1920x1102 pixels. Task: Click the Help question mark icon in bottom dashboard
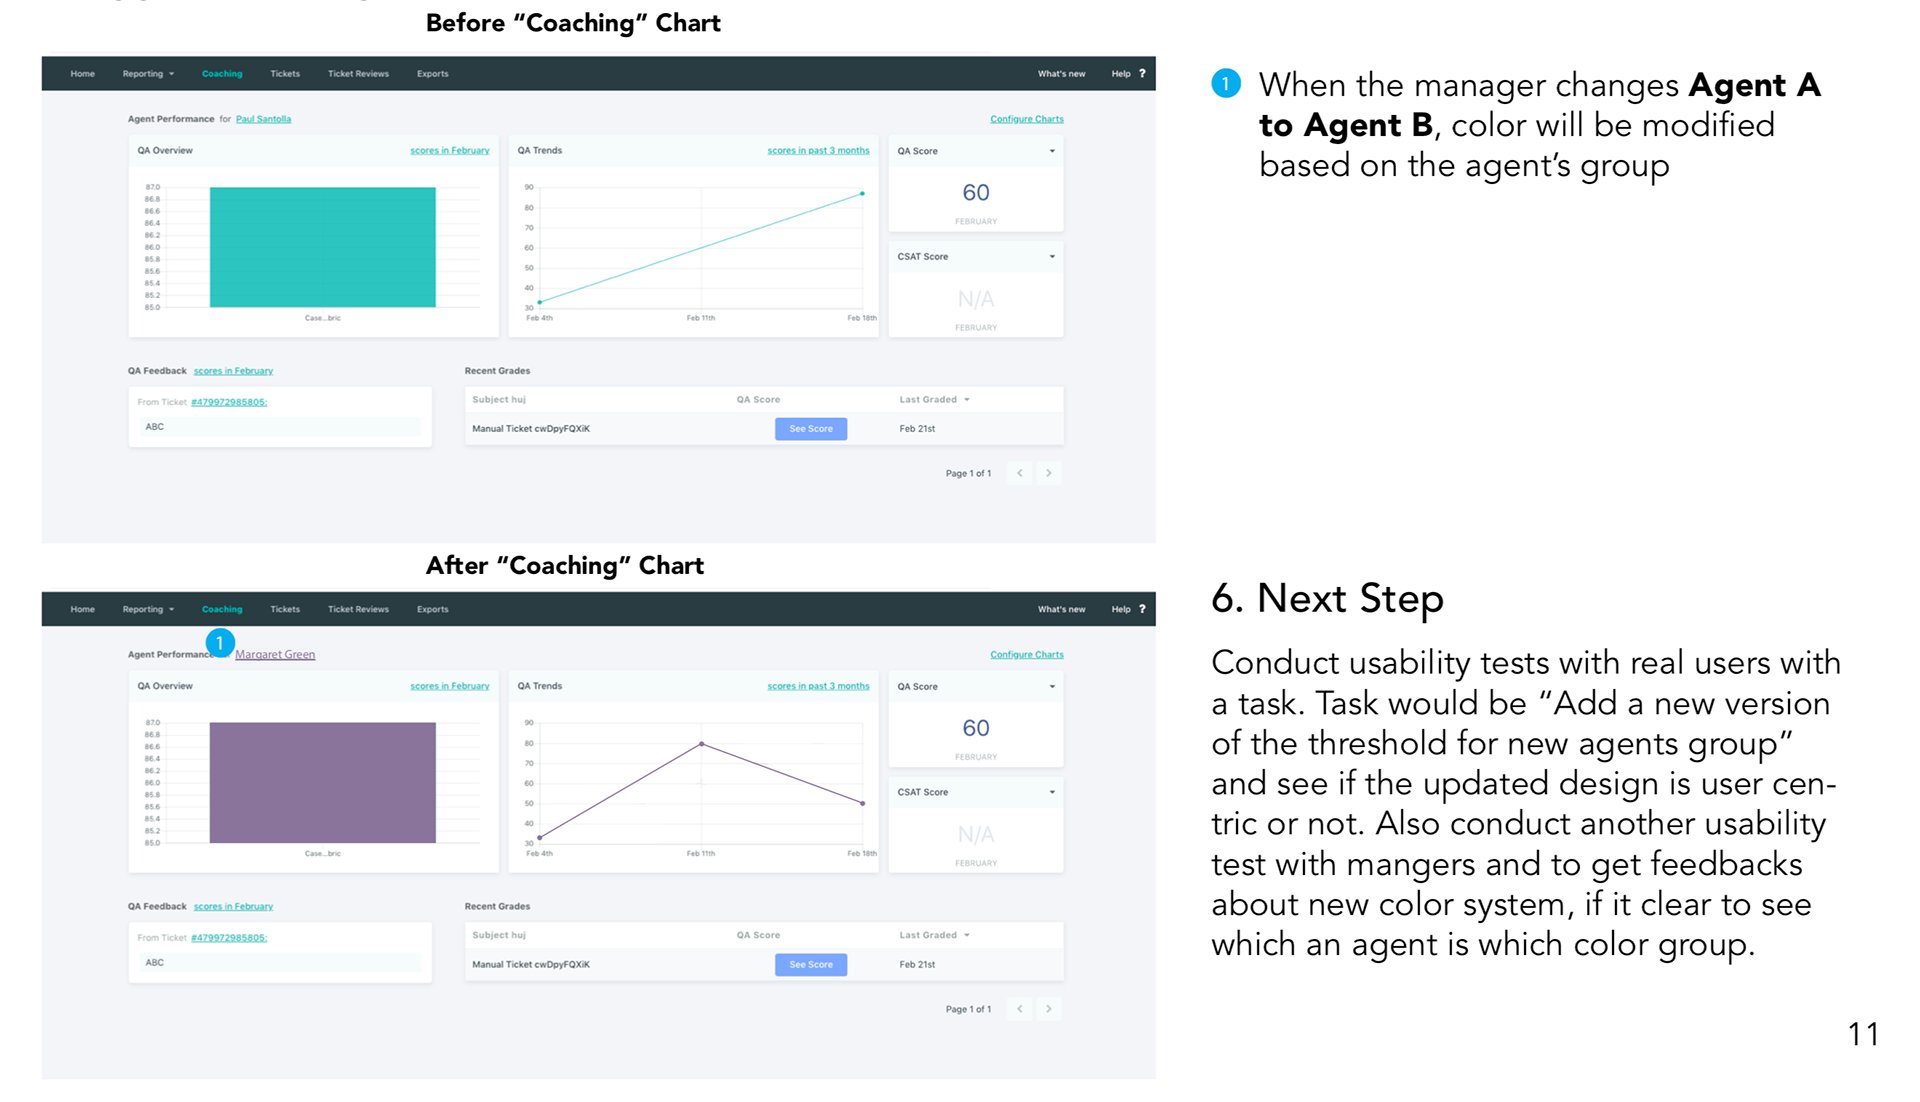(1142, 609)
